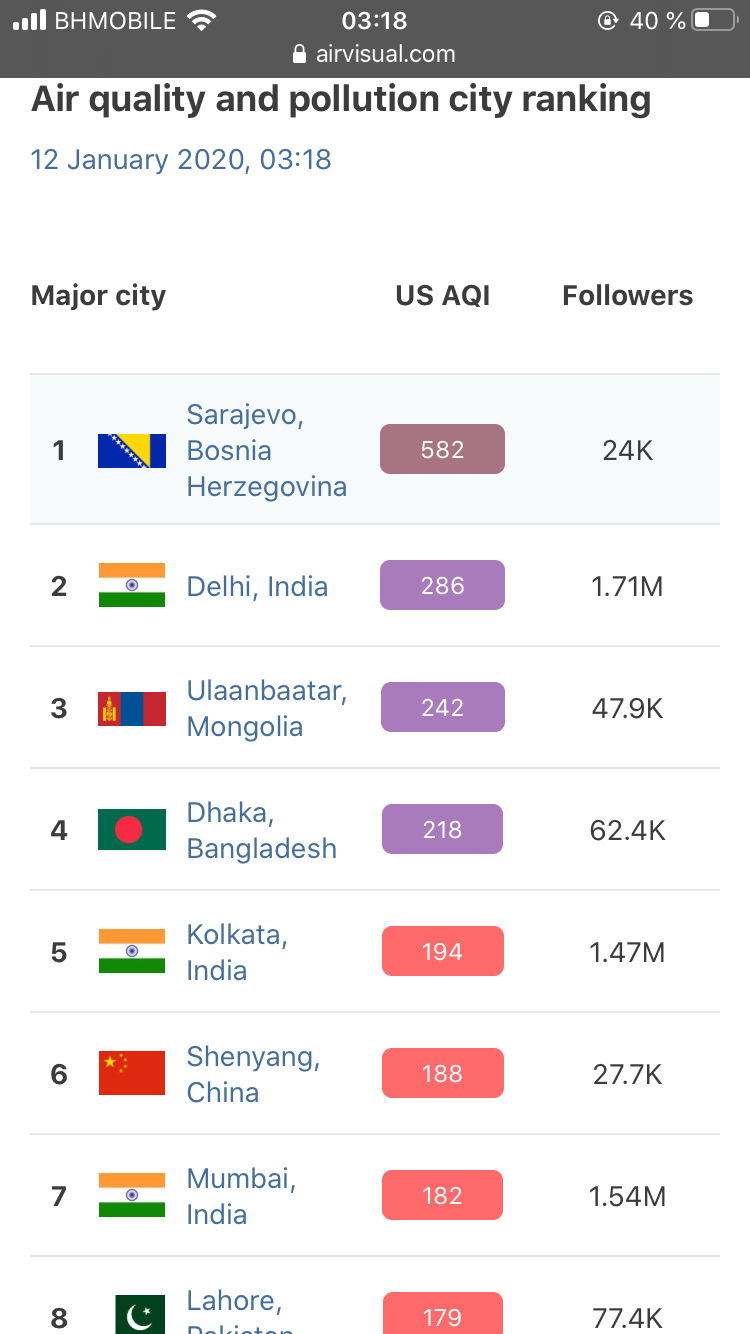Tap the US AQI column header

[x=443, y=295]
